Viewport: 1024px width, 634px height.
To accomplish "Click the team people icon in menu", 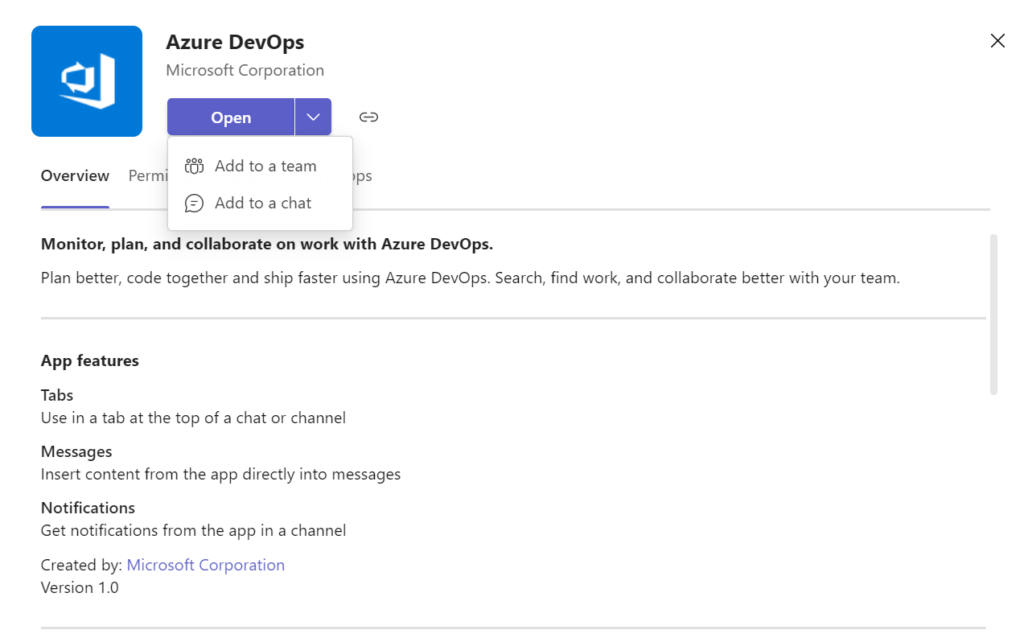I will 194,166.
